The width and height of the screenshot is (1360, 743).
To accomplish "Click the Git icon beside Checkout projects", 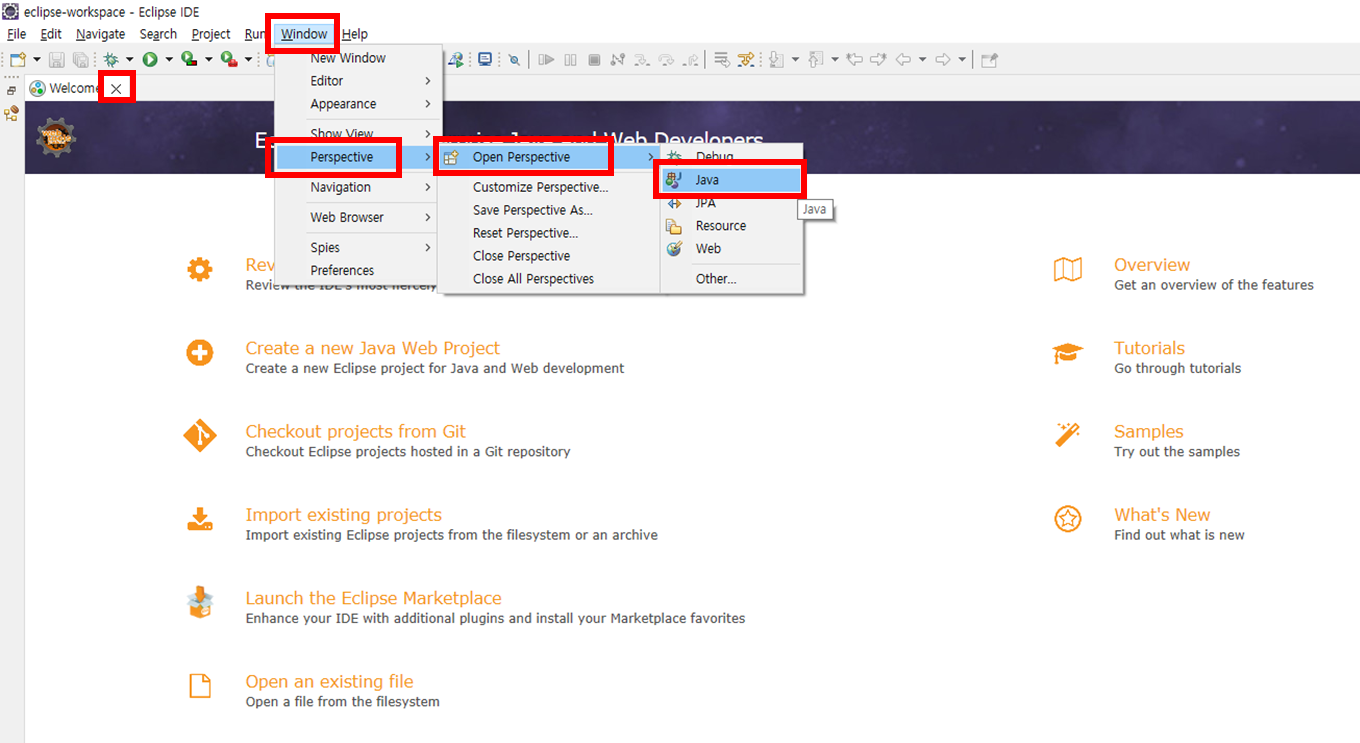I will pyautogui.click(x=200, y=436).
